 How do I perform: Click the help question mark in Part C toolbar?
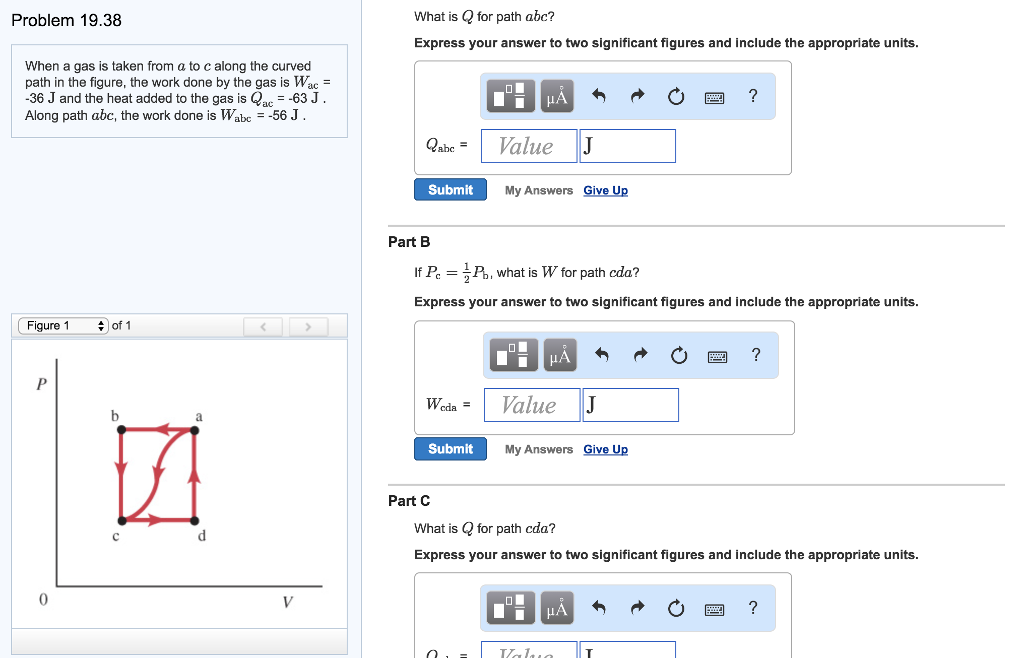[753, 608]
